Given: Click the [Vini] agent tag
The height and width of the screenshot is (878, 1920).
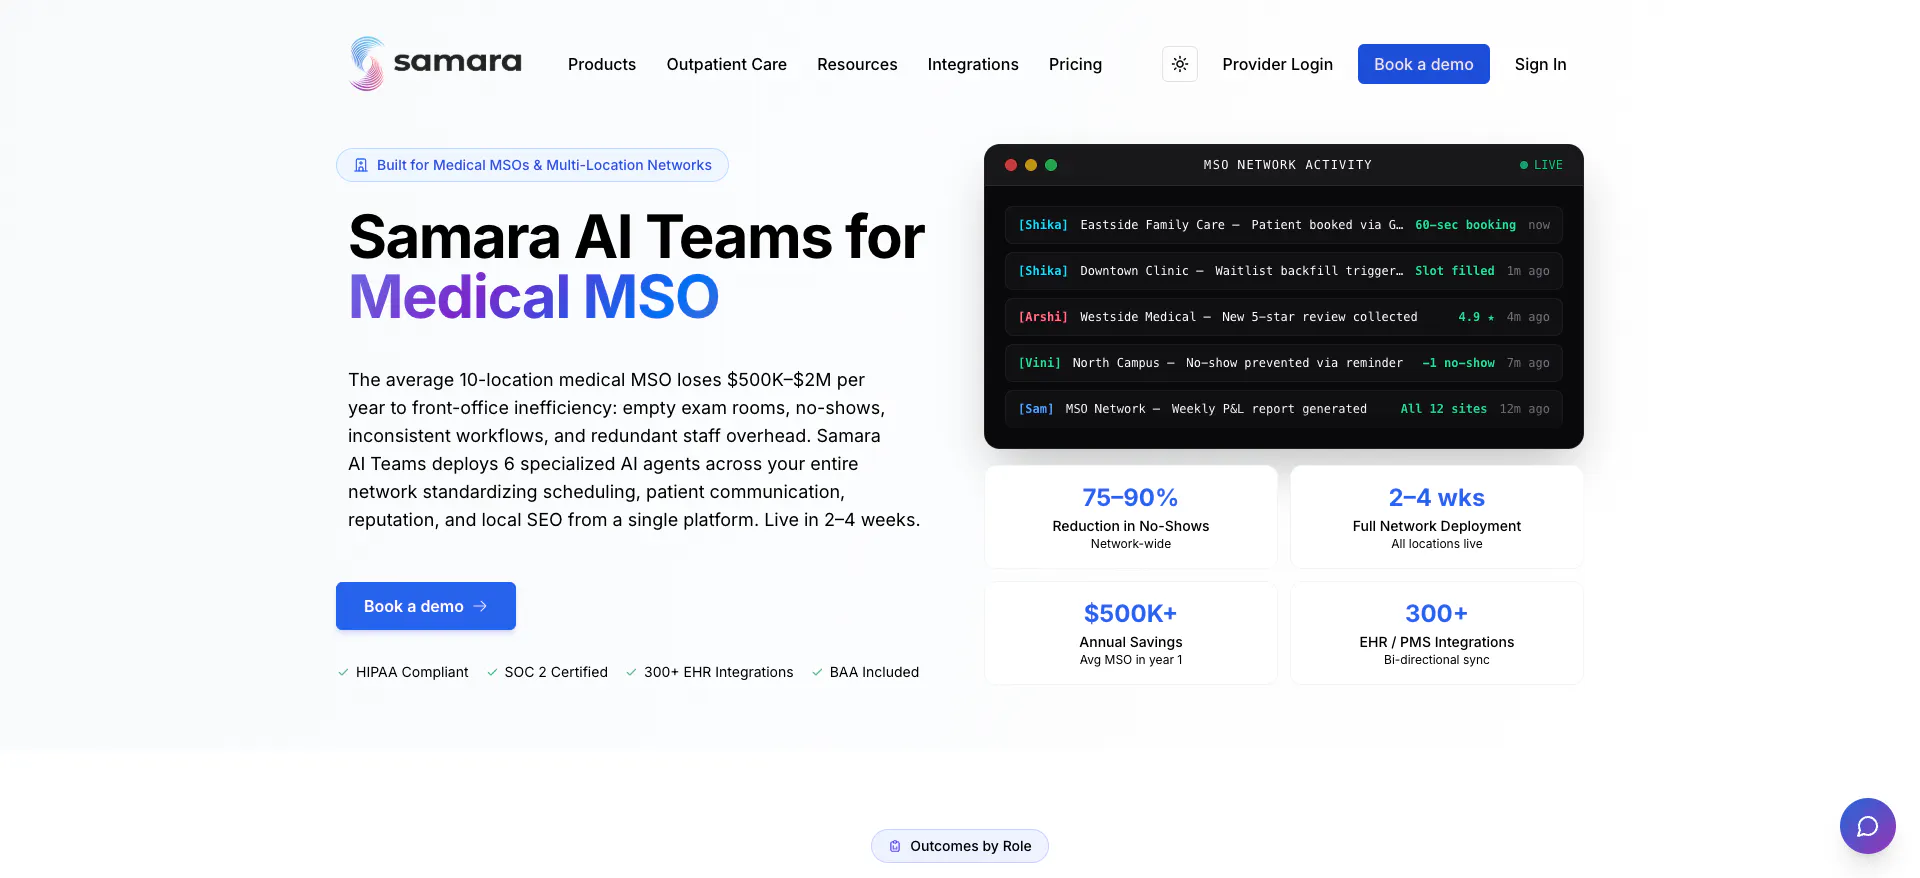Looking at the screenshot, I should tap(1039, 363).
